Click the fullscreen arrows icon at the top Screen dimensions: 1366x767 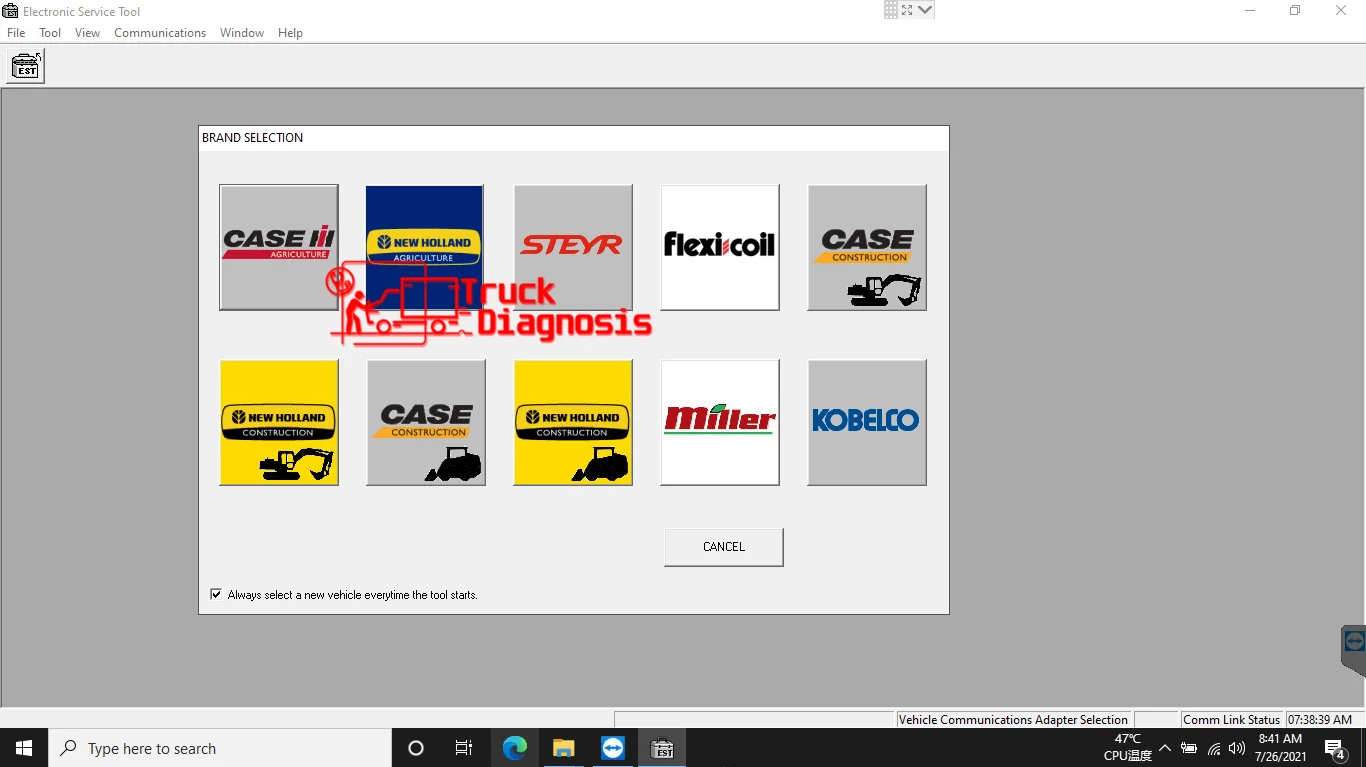(907, 10)
